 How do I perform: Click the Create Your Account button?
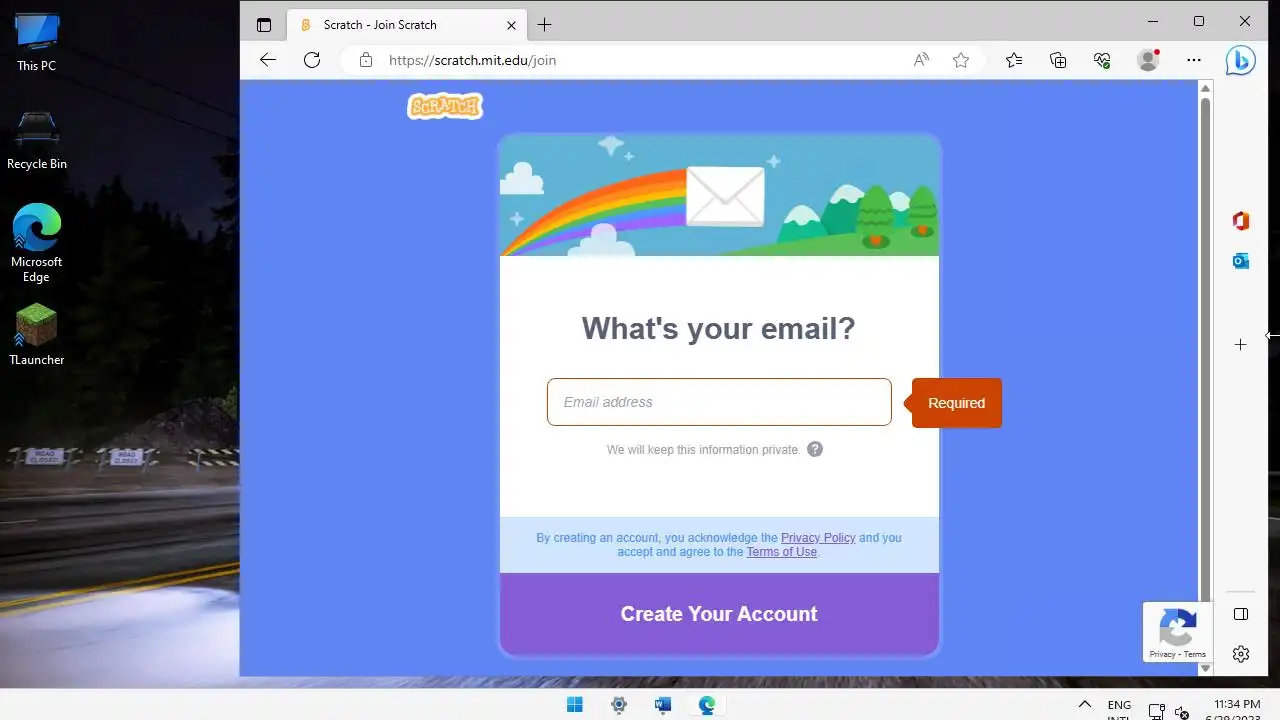pos(719,614)
